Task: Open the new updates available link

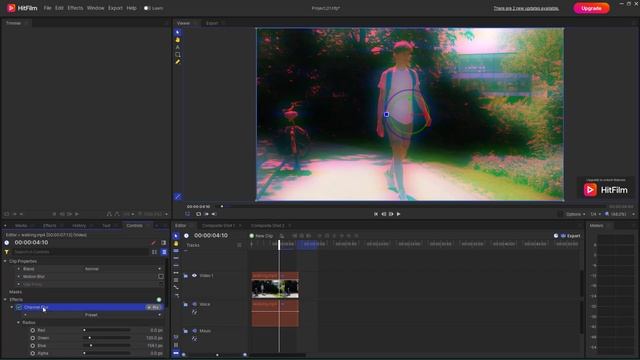Action: click(x=526, y=8)
